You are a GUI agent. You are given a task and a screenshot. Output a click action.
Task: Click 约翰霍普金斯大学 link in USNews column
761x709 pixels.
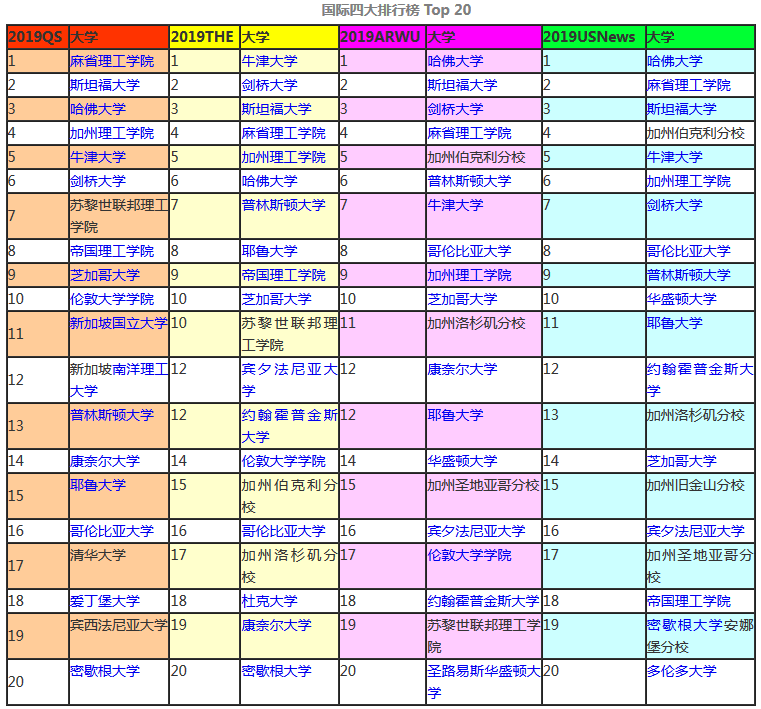(x=700, y=380)
